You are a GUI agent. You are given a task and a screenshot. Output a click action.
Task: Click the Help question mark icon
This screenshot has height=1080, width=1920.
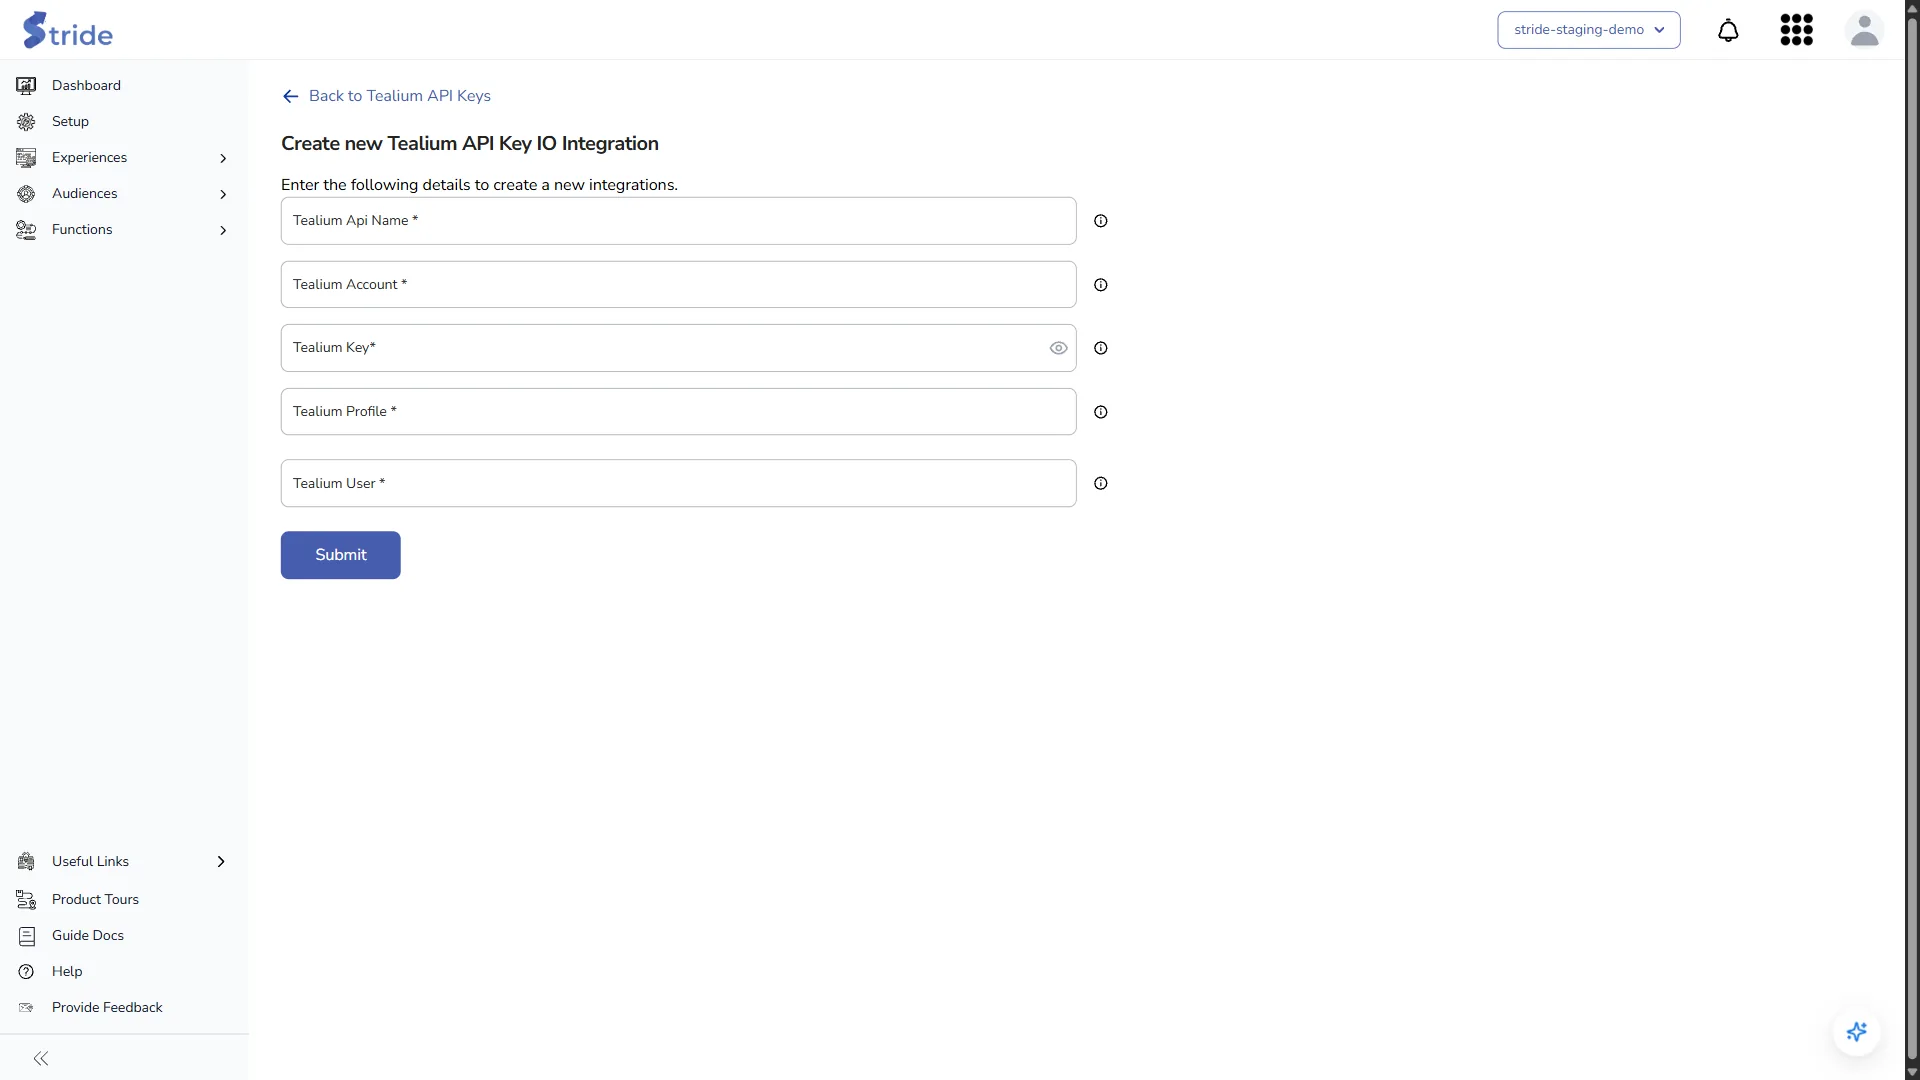26,972
